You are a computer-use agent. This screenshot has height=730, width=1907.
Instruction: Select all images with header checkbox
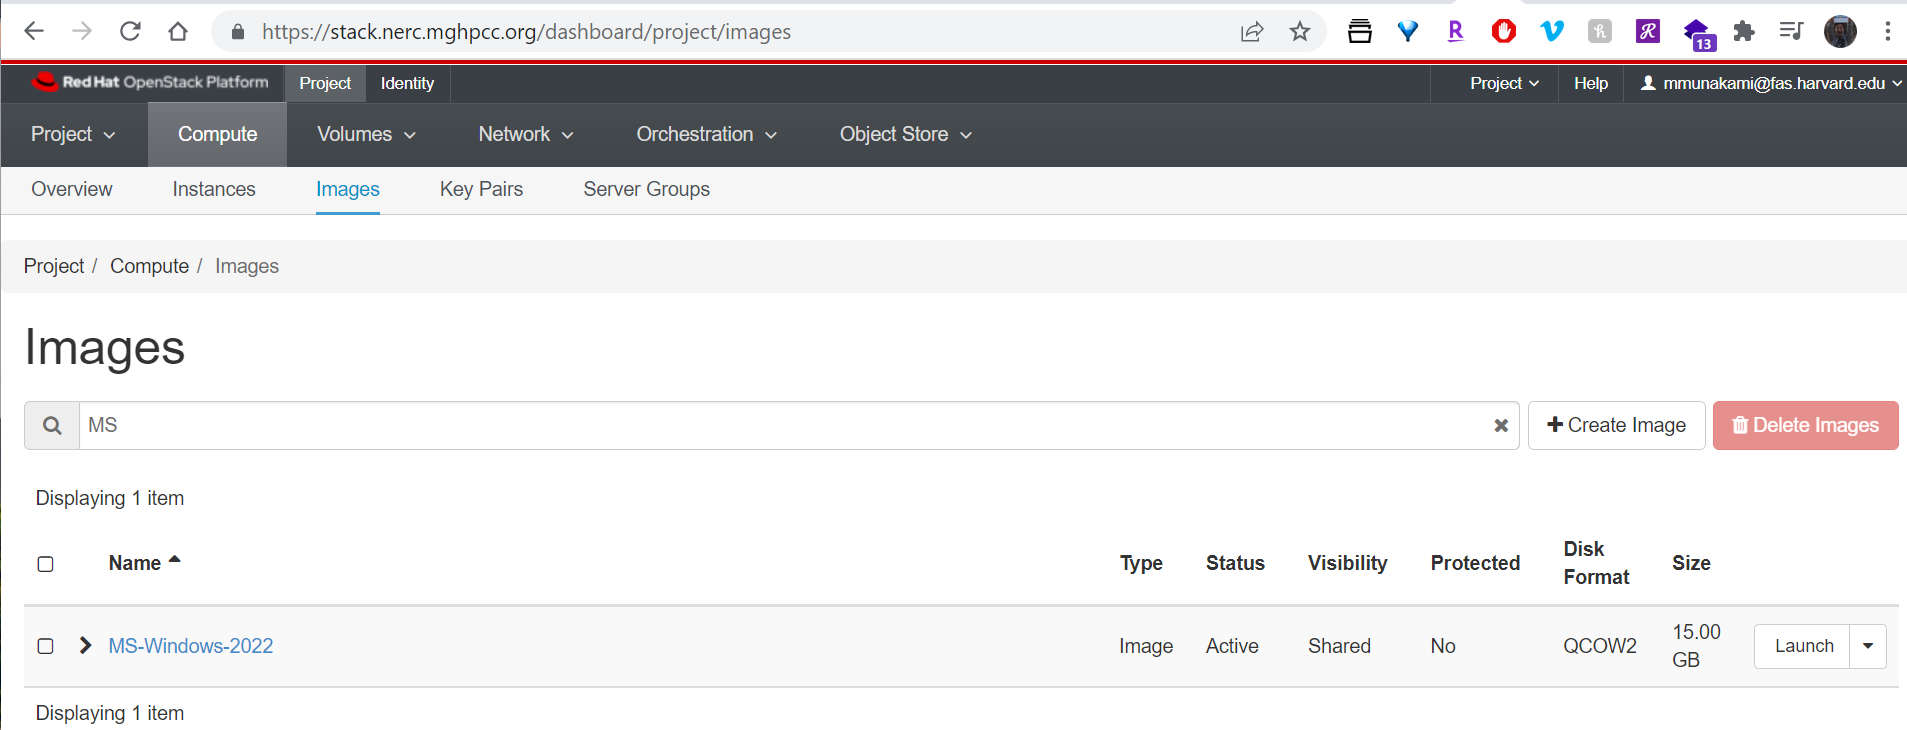pos(45,564)
